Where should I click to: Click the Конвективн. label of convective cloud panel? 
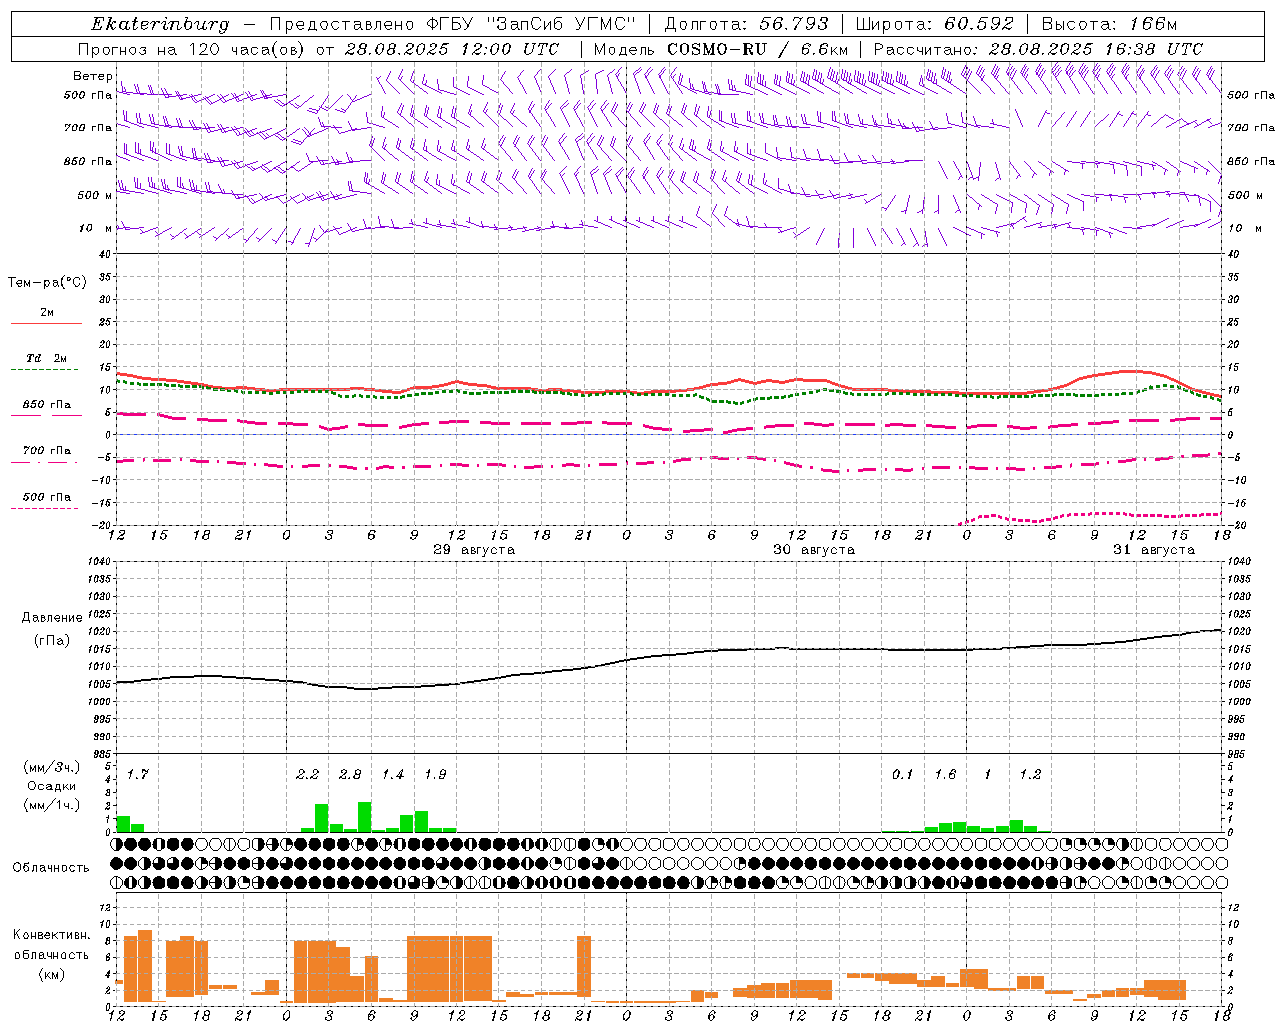point(51,935)
